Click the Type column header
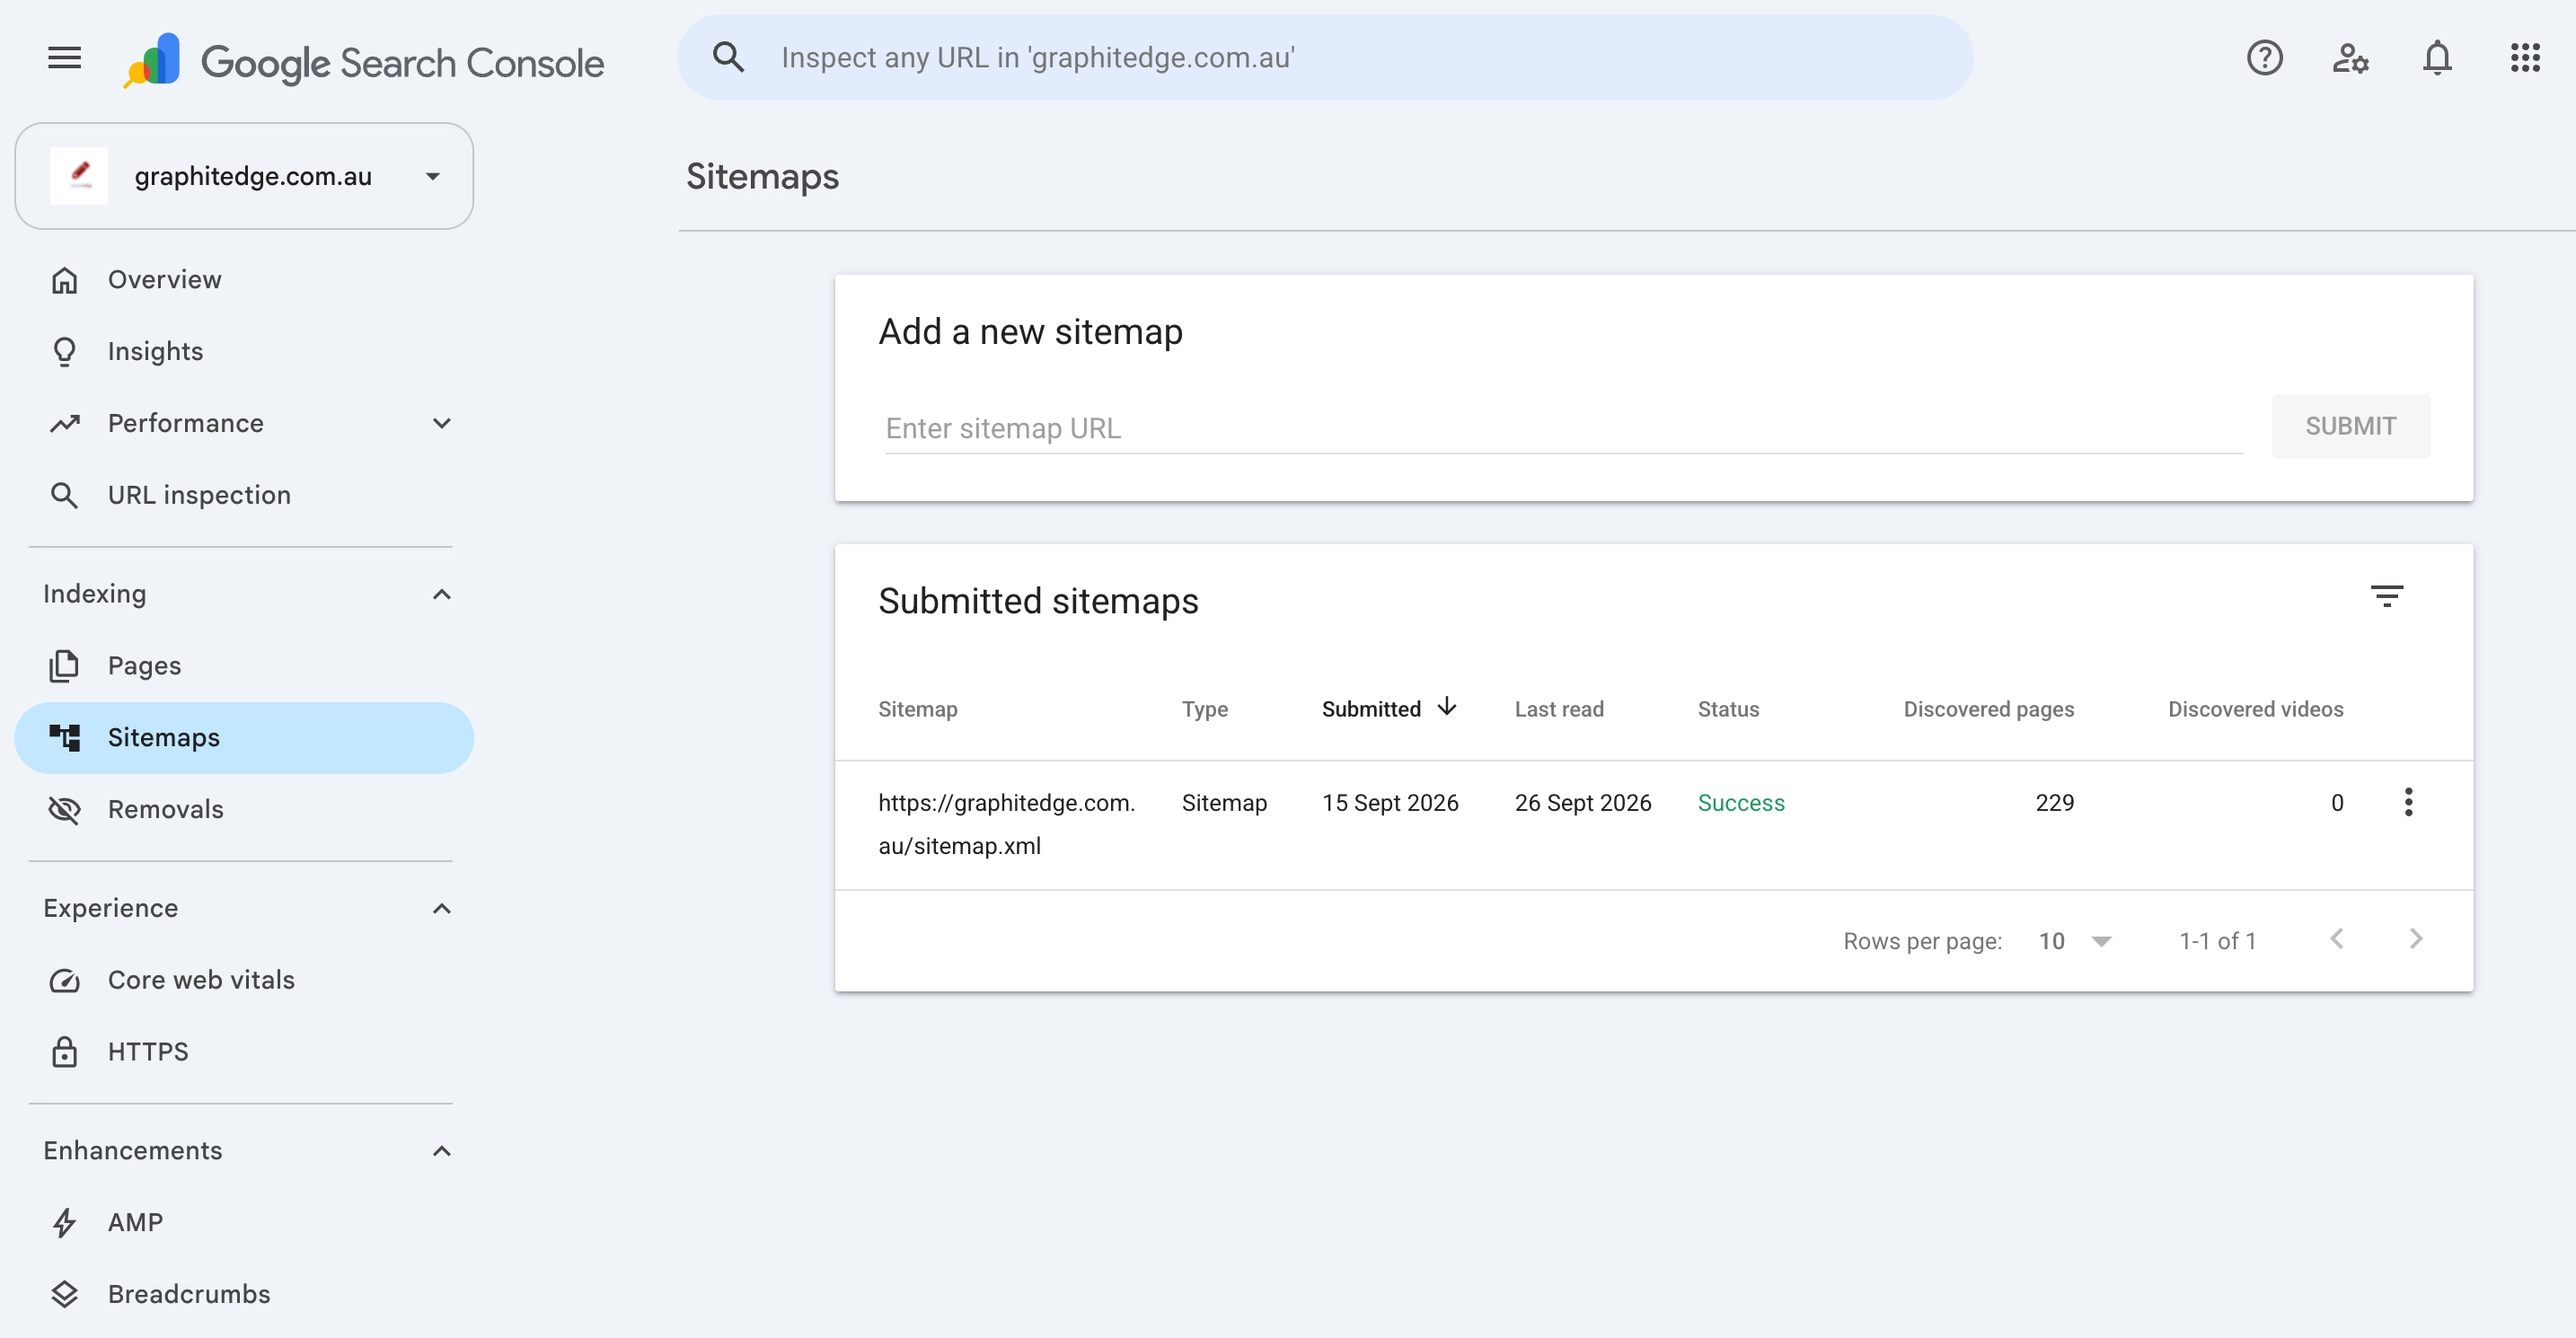The width and height of the screenshot is (2576, 1338). (x=1204, y=709)
